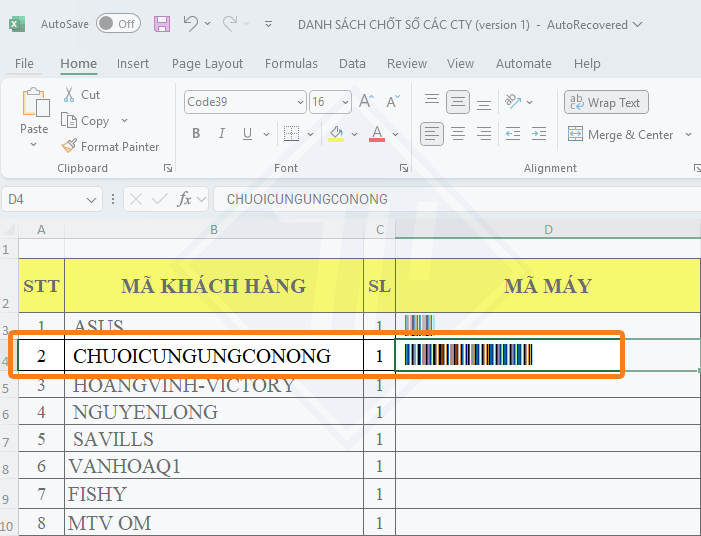This screenshot has height=536, width=701.
Task: Apply yellow fill color to cell
Action: [336, 134]
